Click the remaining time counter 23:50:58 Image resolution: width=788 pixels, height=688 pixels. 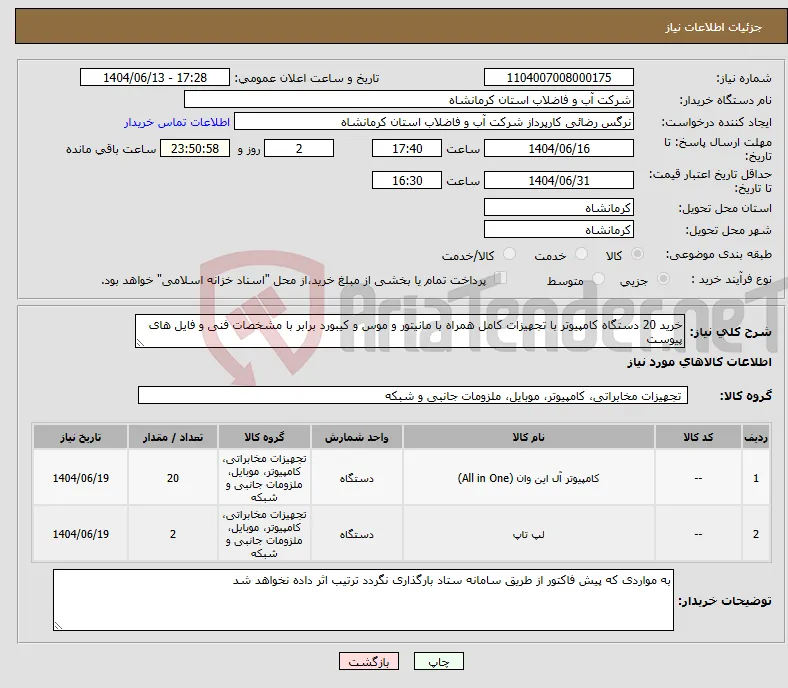coord(195,148)
